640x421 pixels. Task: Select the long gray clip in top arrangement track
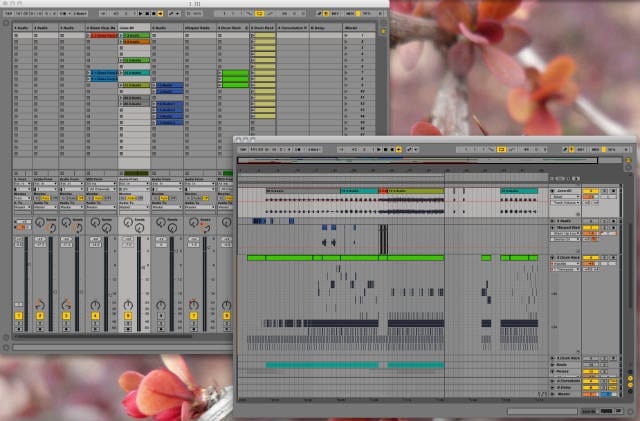[303, 191]
